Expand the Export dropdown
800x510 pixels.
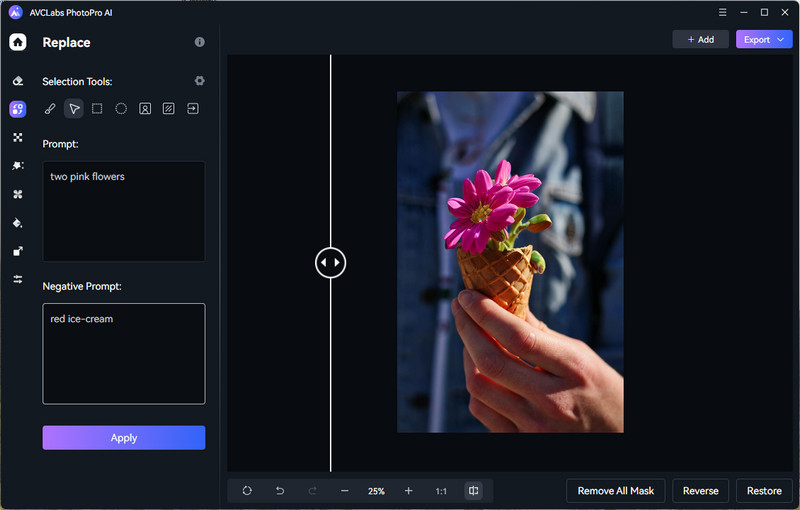coord(764,39)
